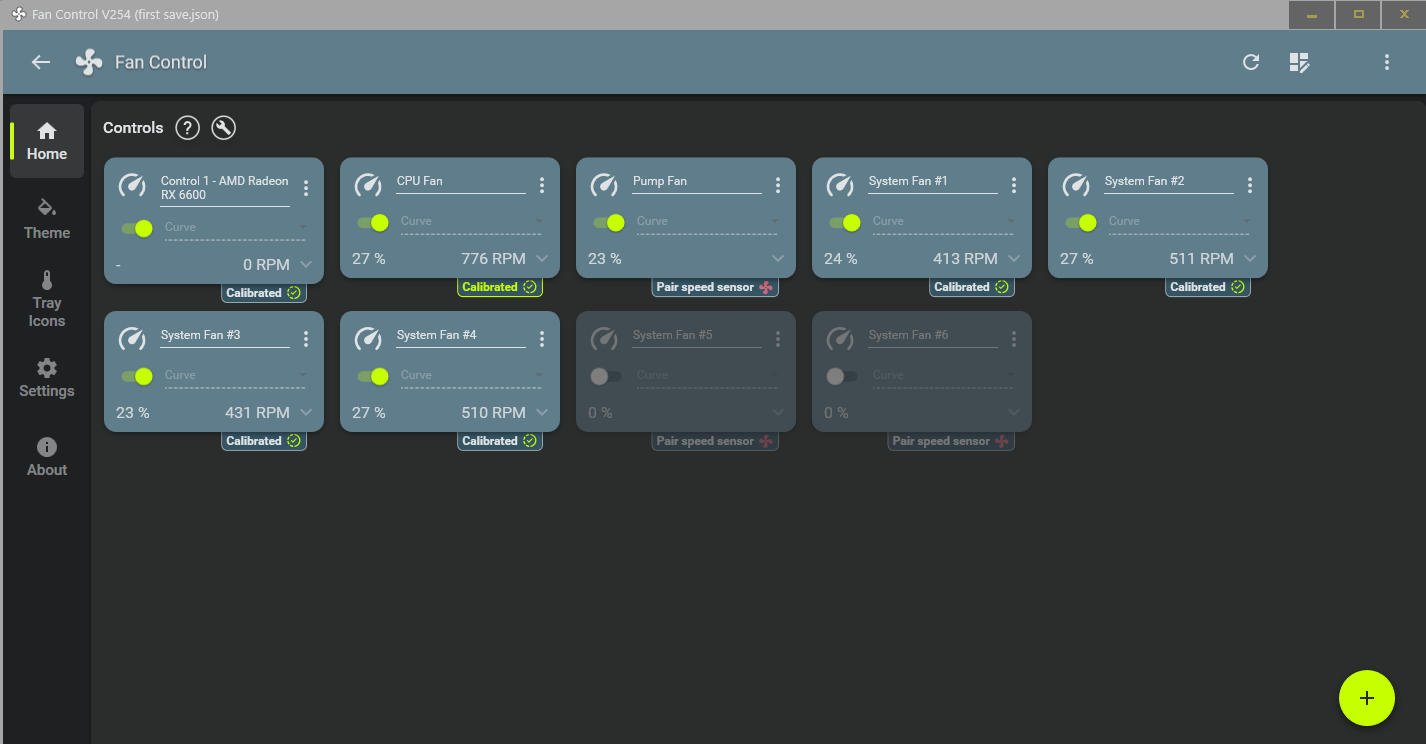Screen dimensions: 1426x744
Task: Click the Controls help question mark icon
Action: pyautogui.click(x=188, y=128)
